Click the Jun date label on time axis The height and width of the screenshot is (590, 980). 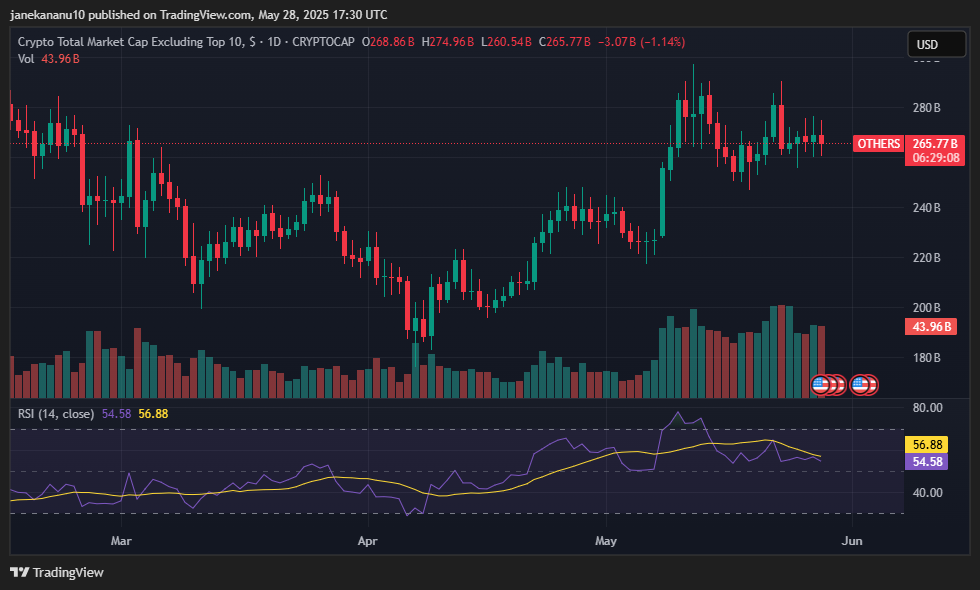pyautogui.click(x=852, y=541)
